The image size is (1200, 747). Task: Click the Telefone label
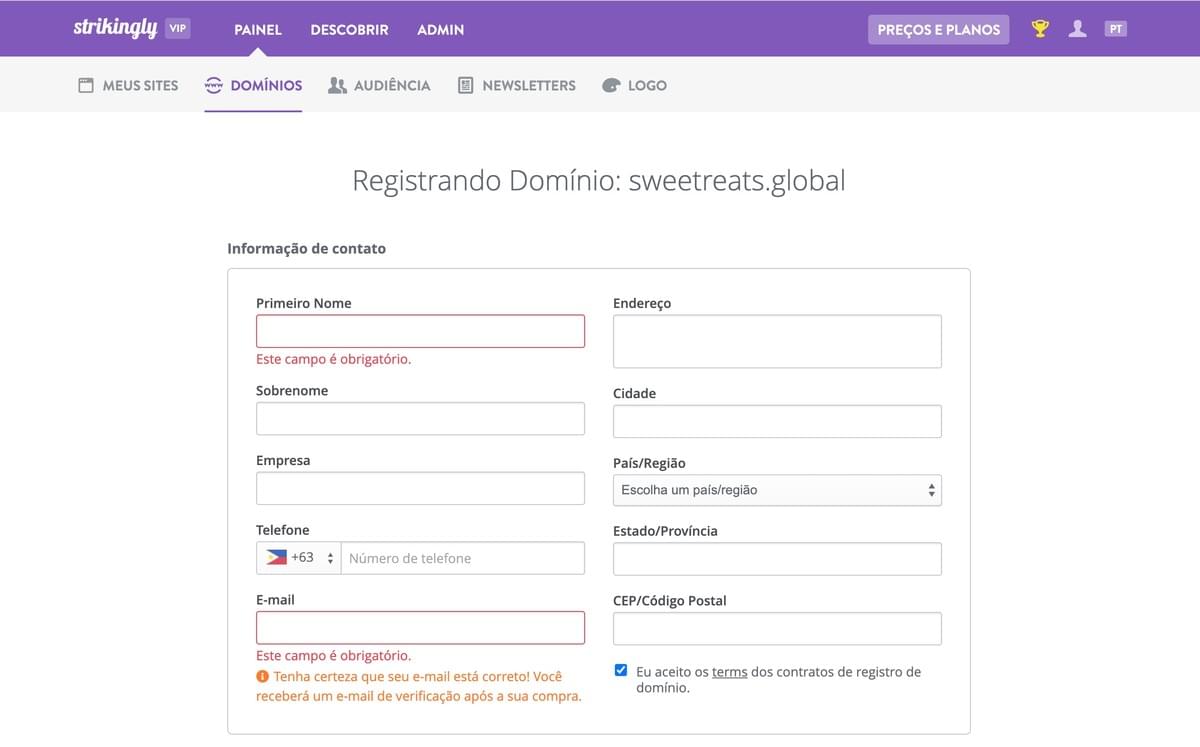tap(283, 530)
